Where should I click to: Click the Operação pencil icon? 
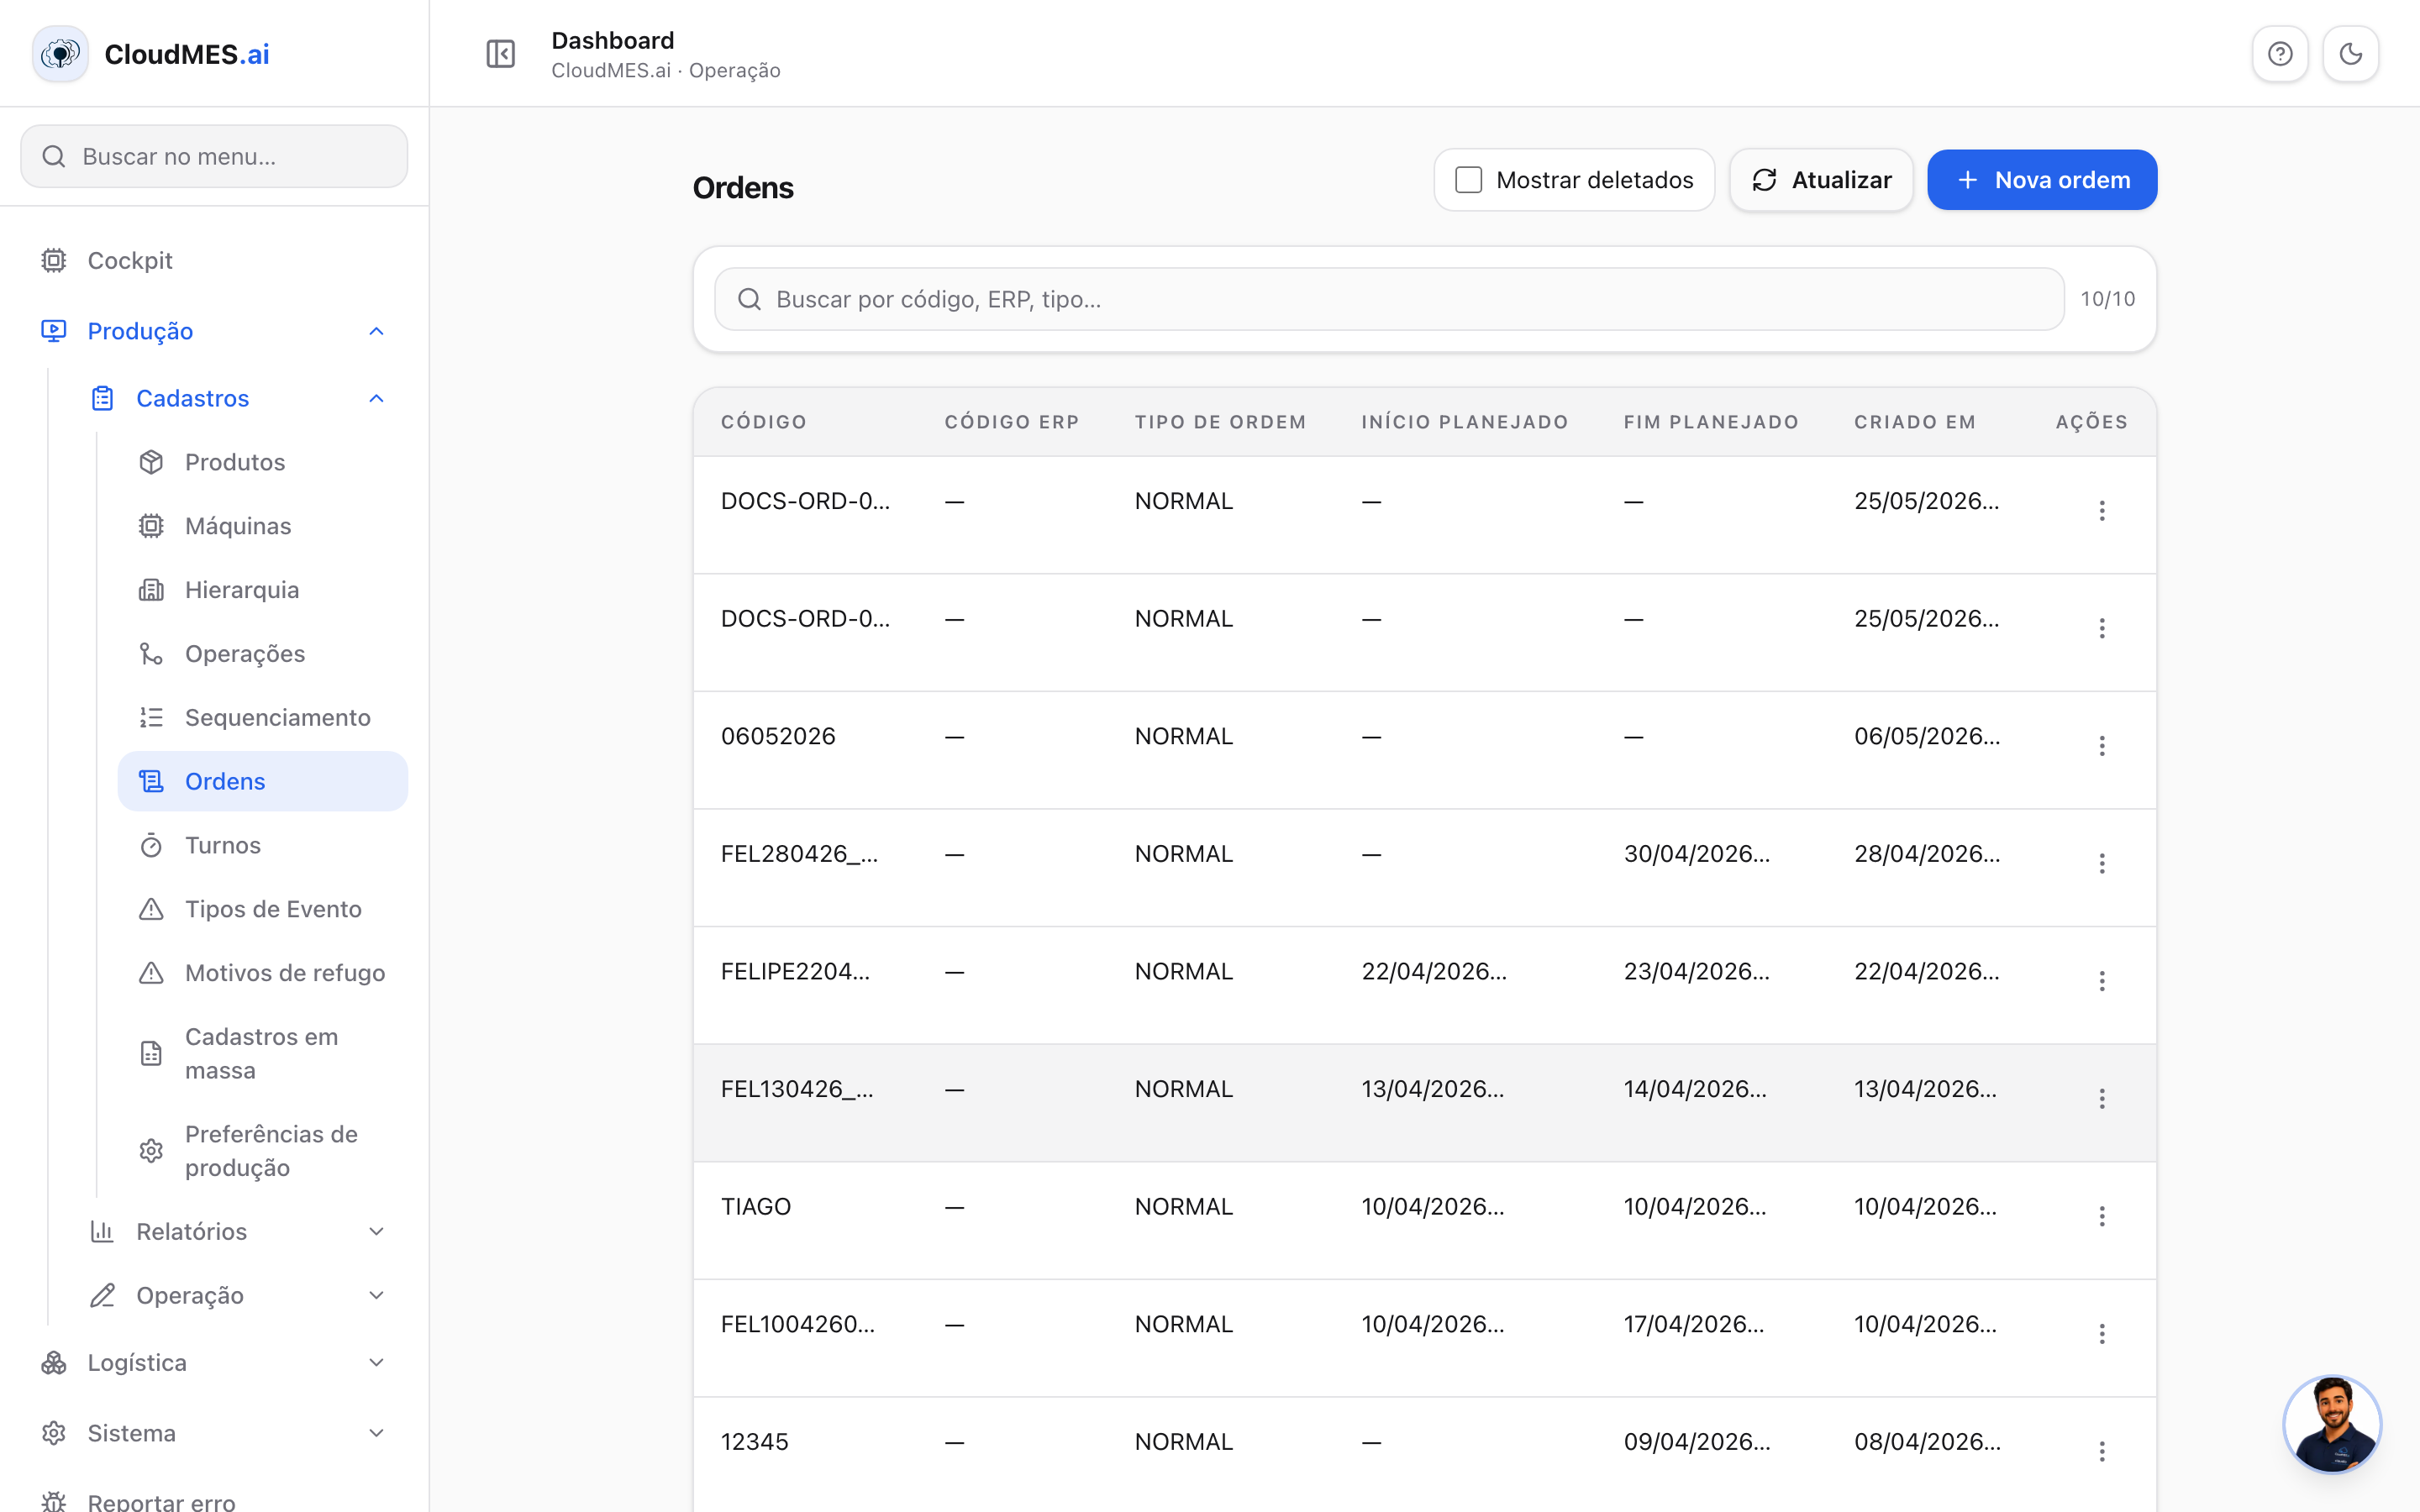[x=102, y=1295]
